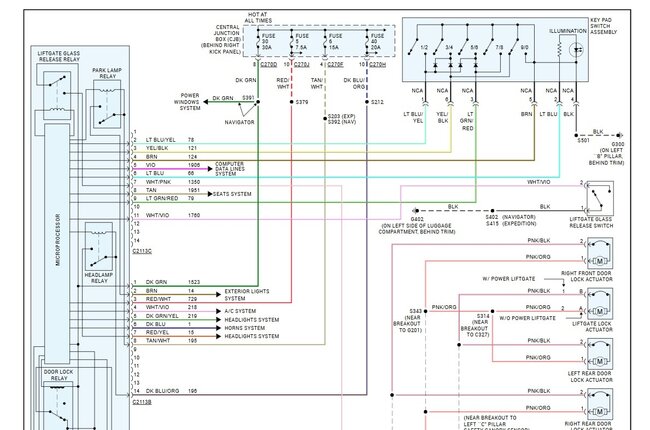Click the 'W/O POWER LIFTGATE' label
The image size is (650, 430).
click(527, 318)
